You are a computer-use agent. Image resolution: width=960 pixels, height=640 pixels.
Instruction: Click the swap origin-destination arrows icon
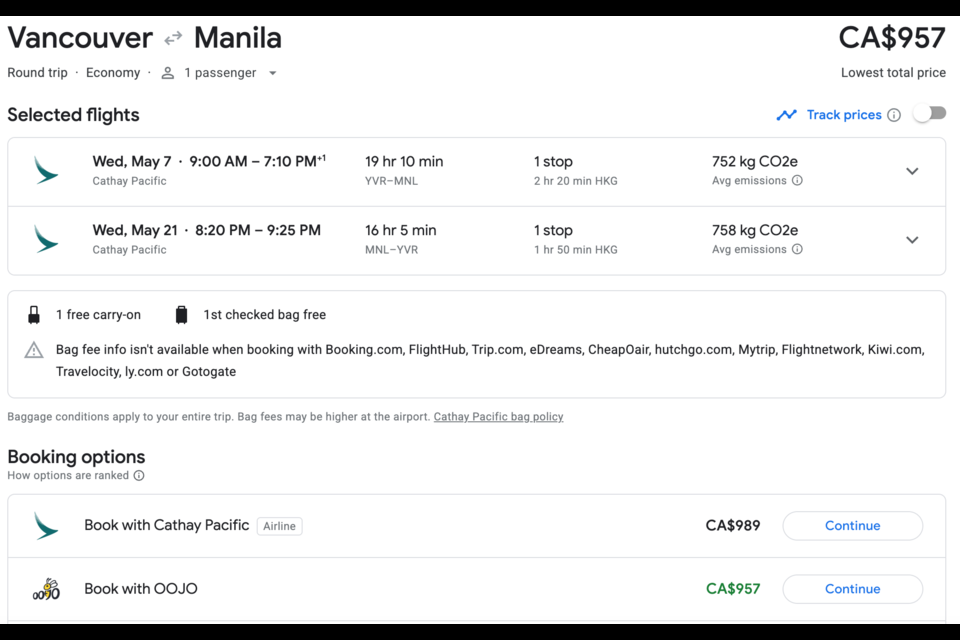(x=173, y=38)
